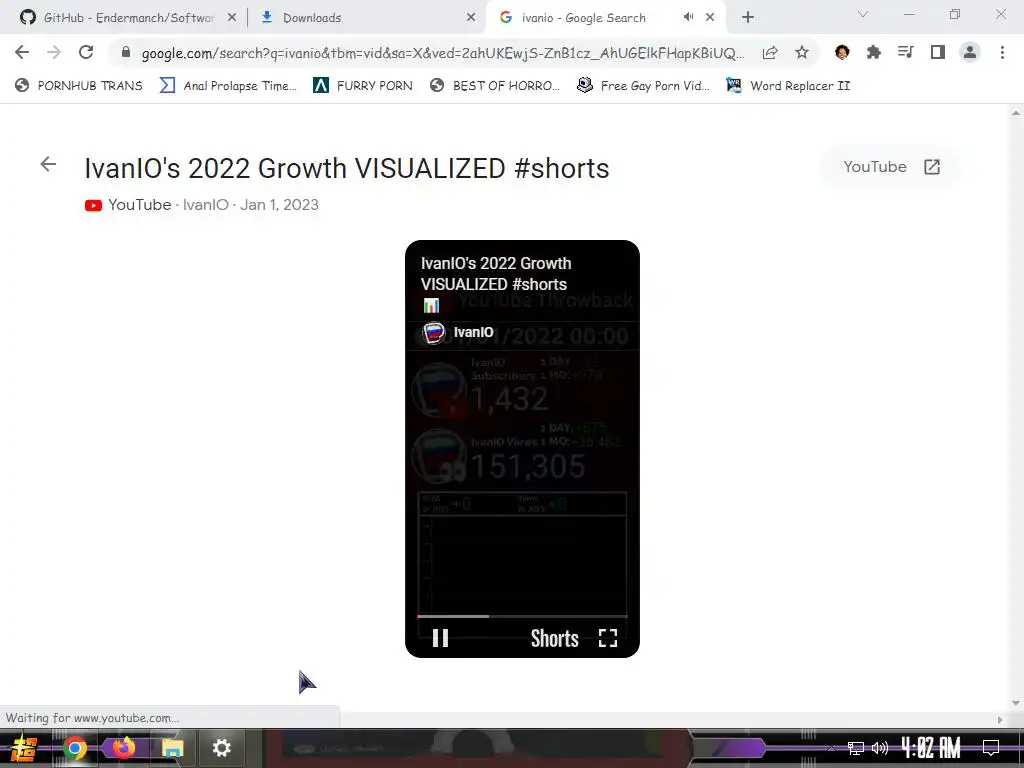
Task: Switch to the Downloads tab
Action: pos(368,18)
